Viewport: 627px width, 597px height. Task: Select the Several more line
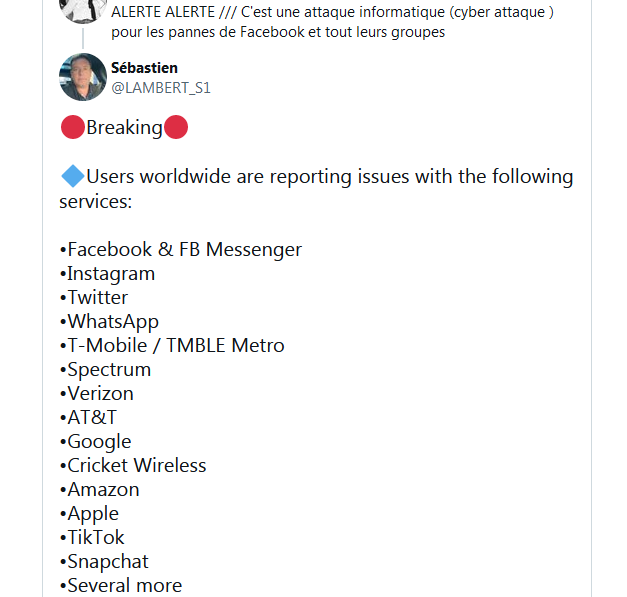pyautogui.click(x=121, y=585)
